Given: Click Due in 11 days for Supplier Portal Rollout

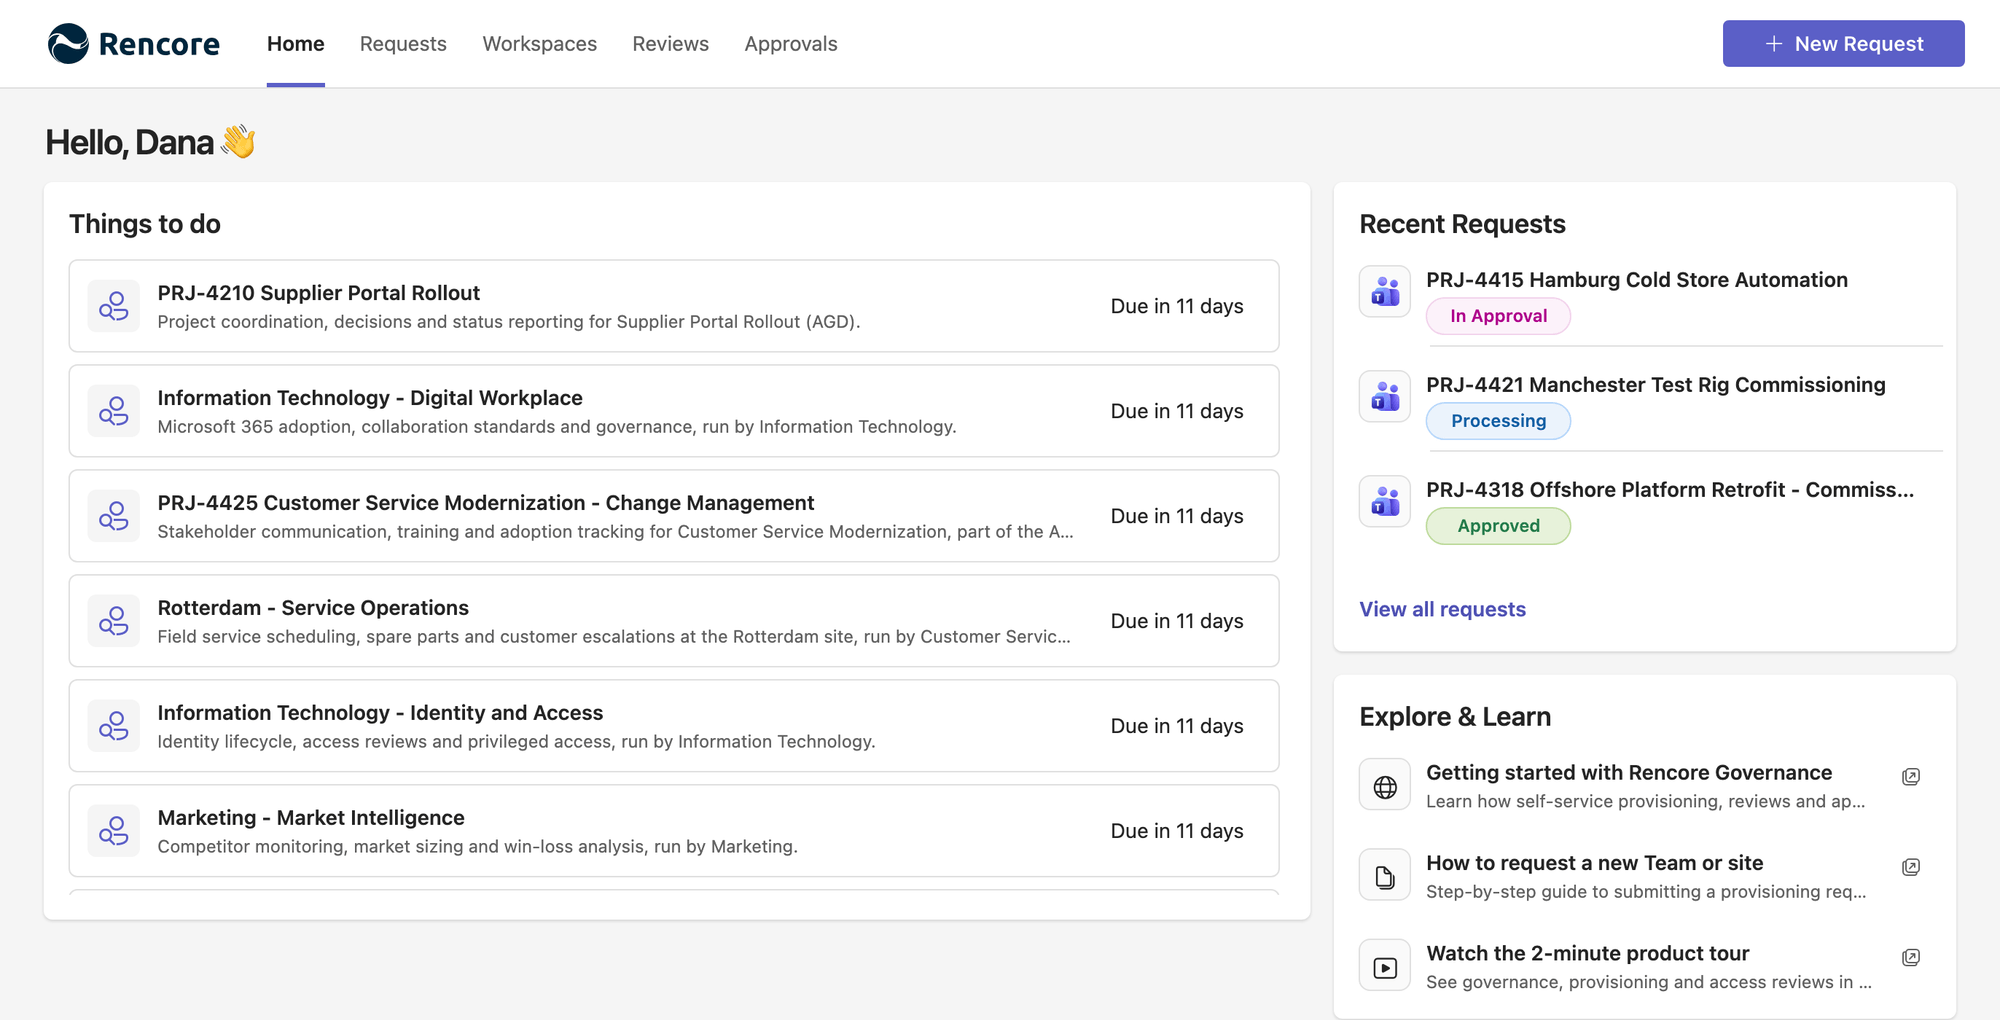Looking at the screenshot, I should (1177, 306).
